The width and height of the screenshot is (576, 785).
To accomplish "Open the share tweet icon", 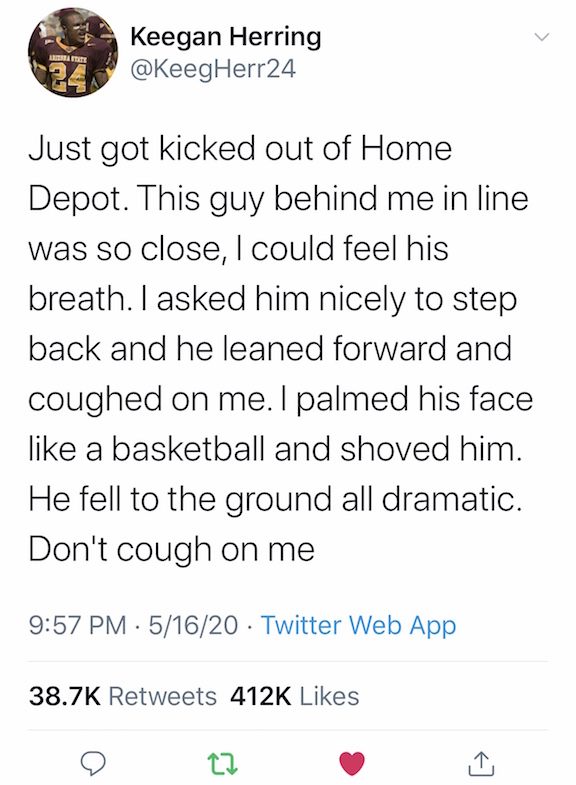I will click(x=481, y=762).
